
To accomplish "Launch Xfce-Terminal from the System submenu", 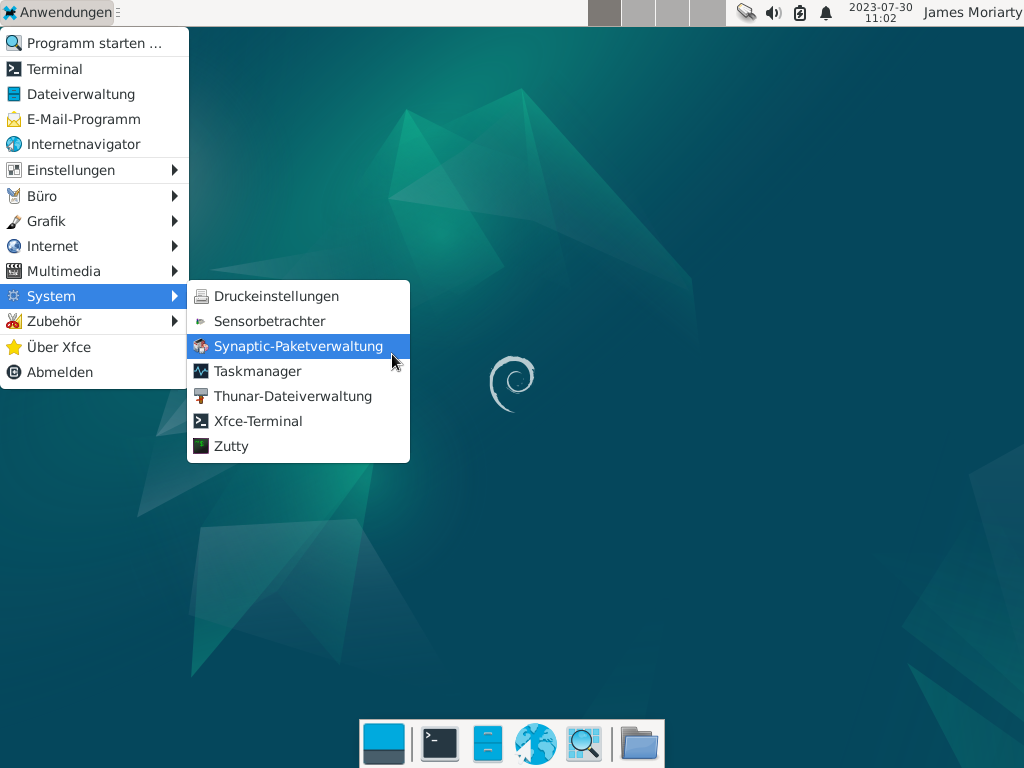I will coord(298,421).
